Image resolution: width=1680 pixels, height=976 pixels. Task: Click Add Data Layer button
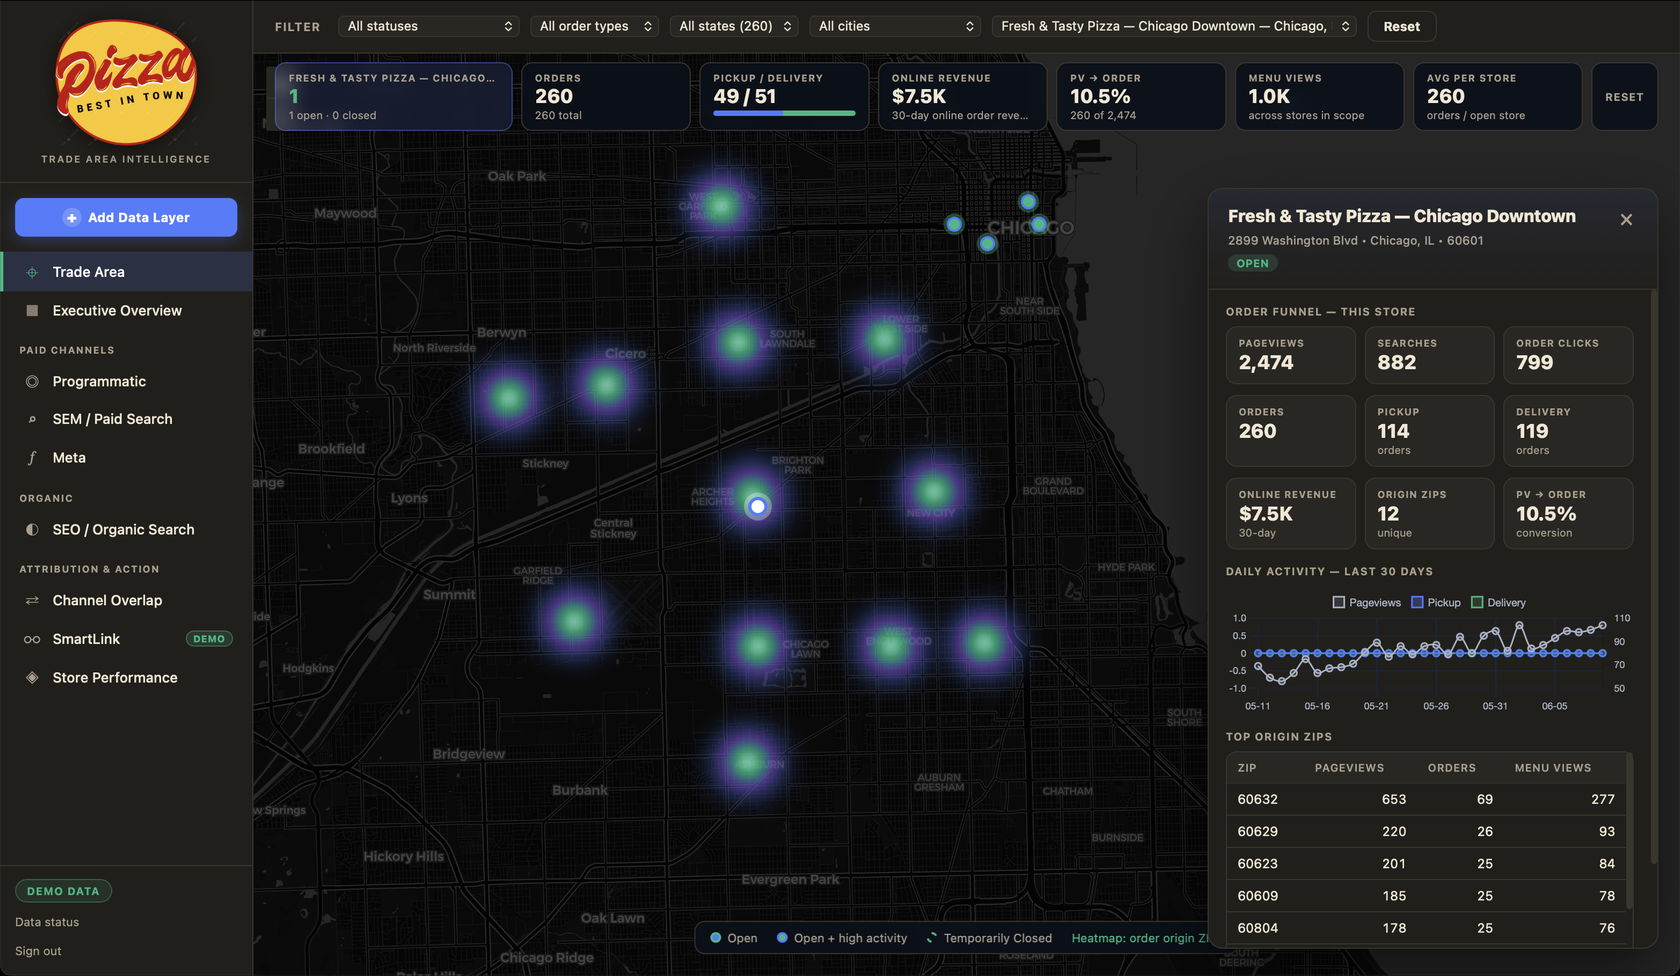[x=126, y=217]
